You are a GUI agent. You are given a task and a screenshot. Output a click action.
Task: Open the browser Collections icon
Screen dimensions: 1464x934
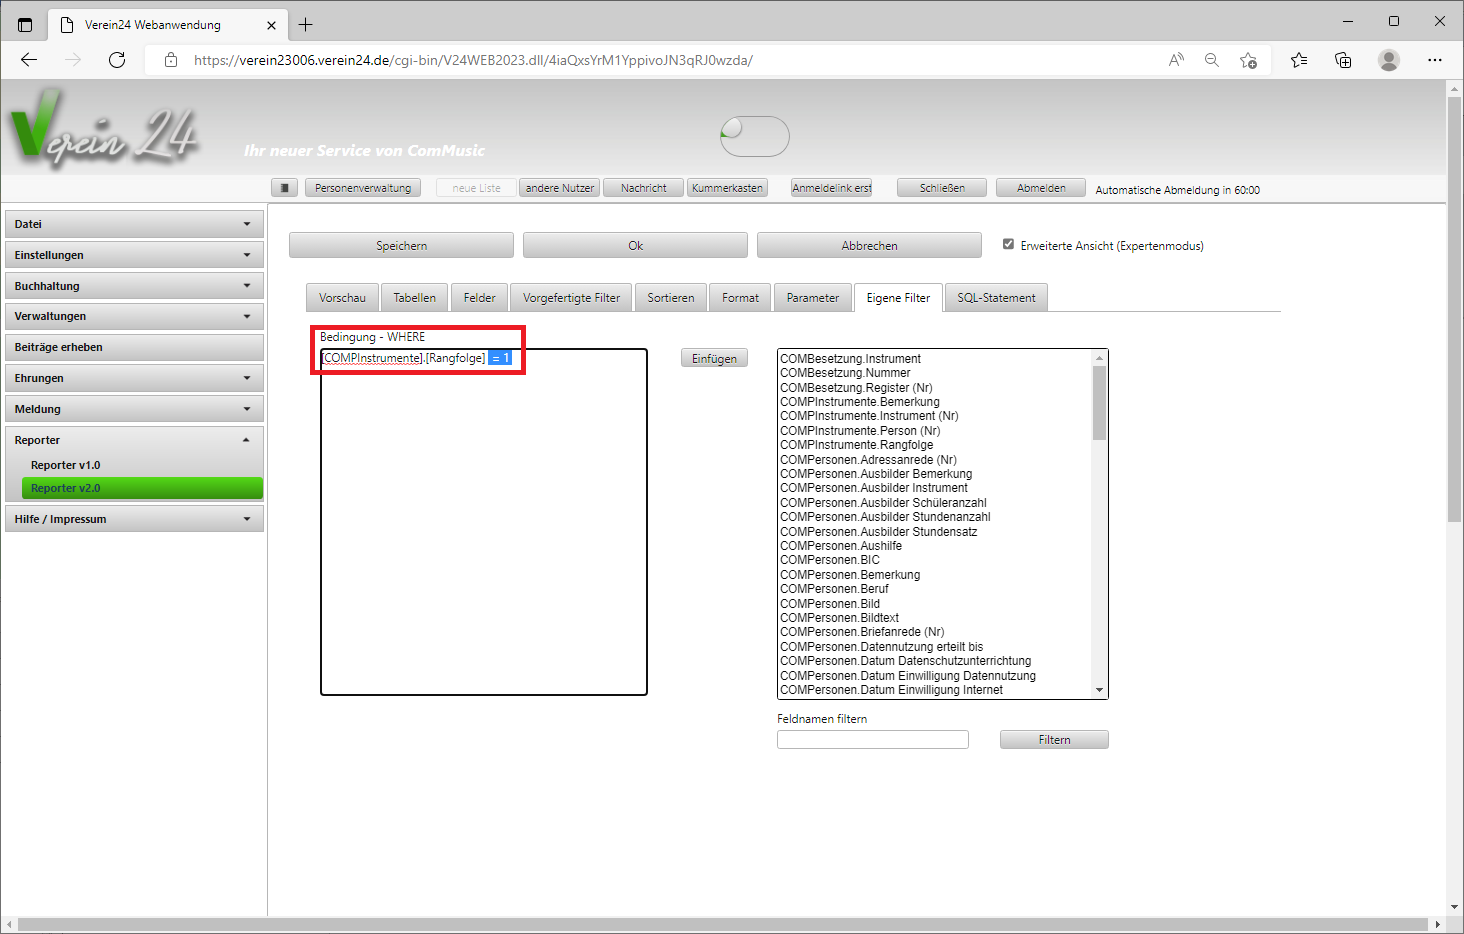1343,60
